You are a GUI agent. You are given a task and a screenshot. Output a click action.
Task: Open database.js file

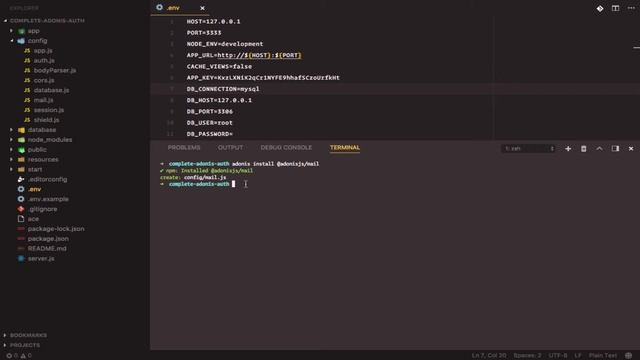click(x=51, y=90)
